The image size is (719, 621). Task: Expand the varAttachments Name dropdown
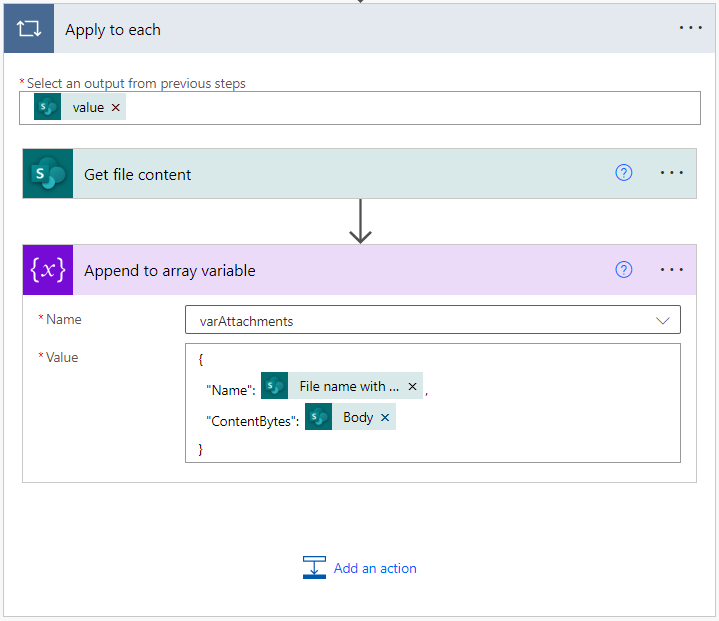click(662, 320)
